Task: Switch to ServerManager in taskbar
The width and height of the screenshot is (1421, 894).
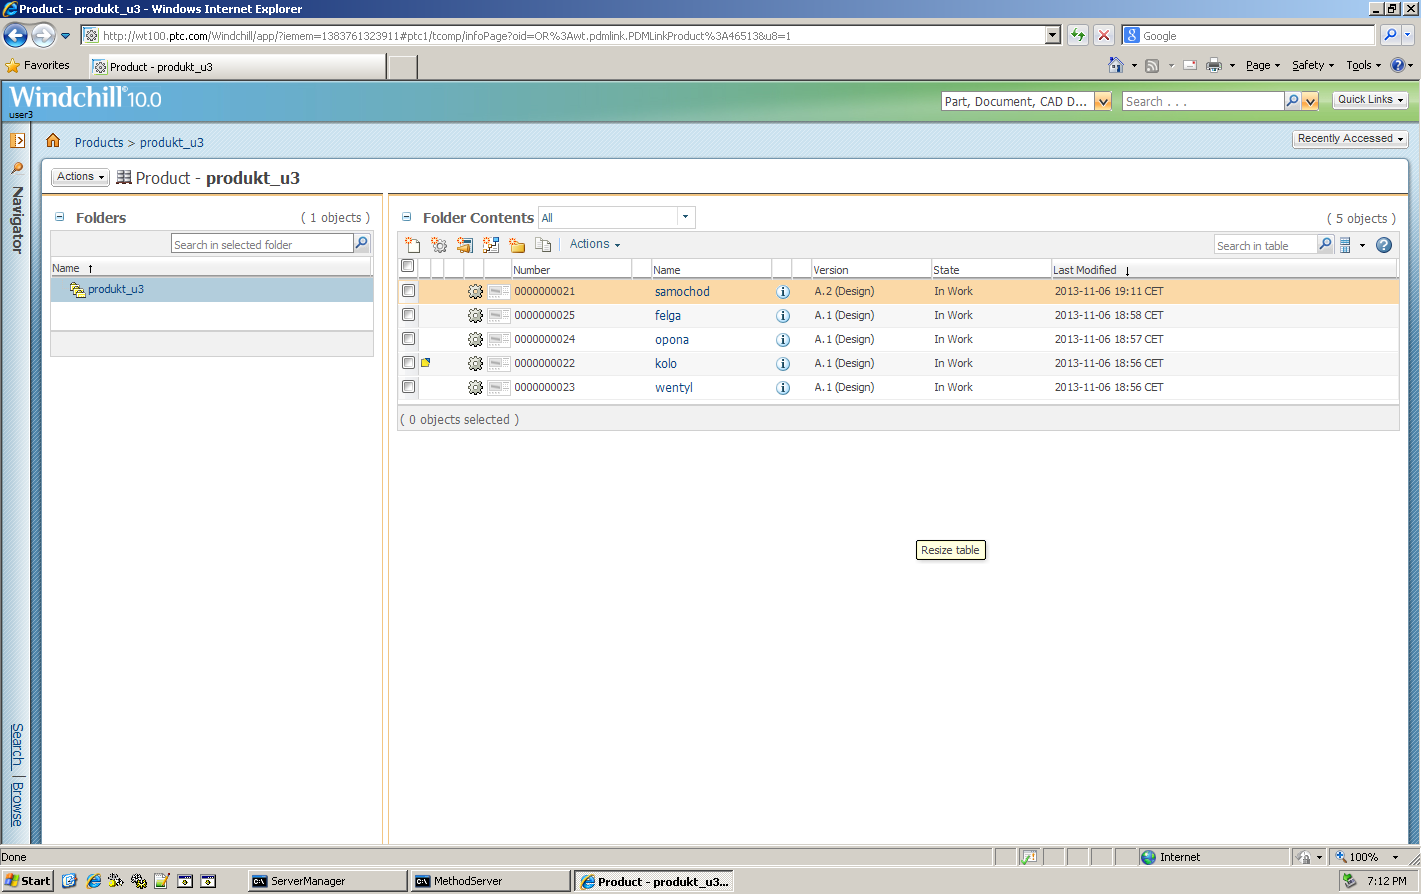Action: [327, 881]
